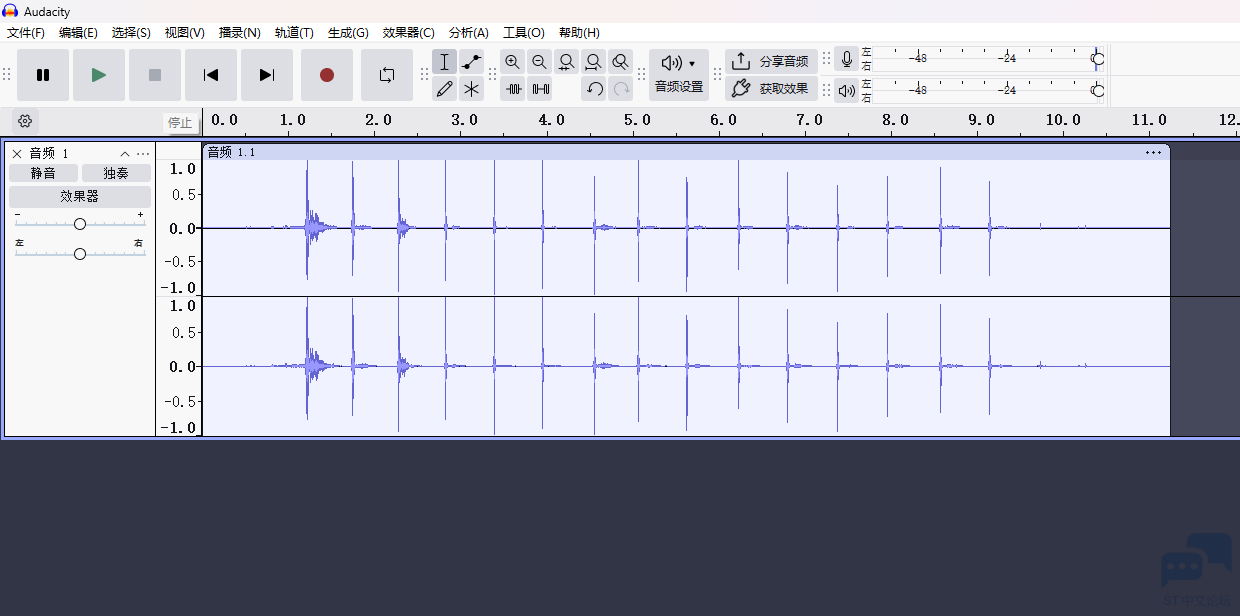Click the Audacity app logo in title bar
Image resolution: width=1240 pixels, height=616 pixels.
(11, 11)
